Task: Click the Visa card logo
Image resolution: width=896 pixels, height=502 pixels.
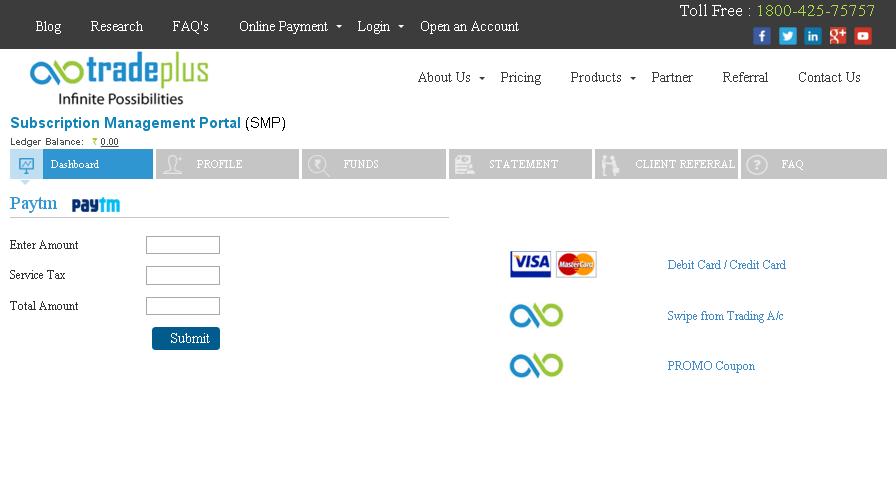Action: click(x=530, y=264)
